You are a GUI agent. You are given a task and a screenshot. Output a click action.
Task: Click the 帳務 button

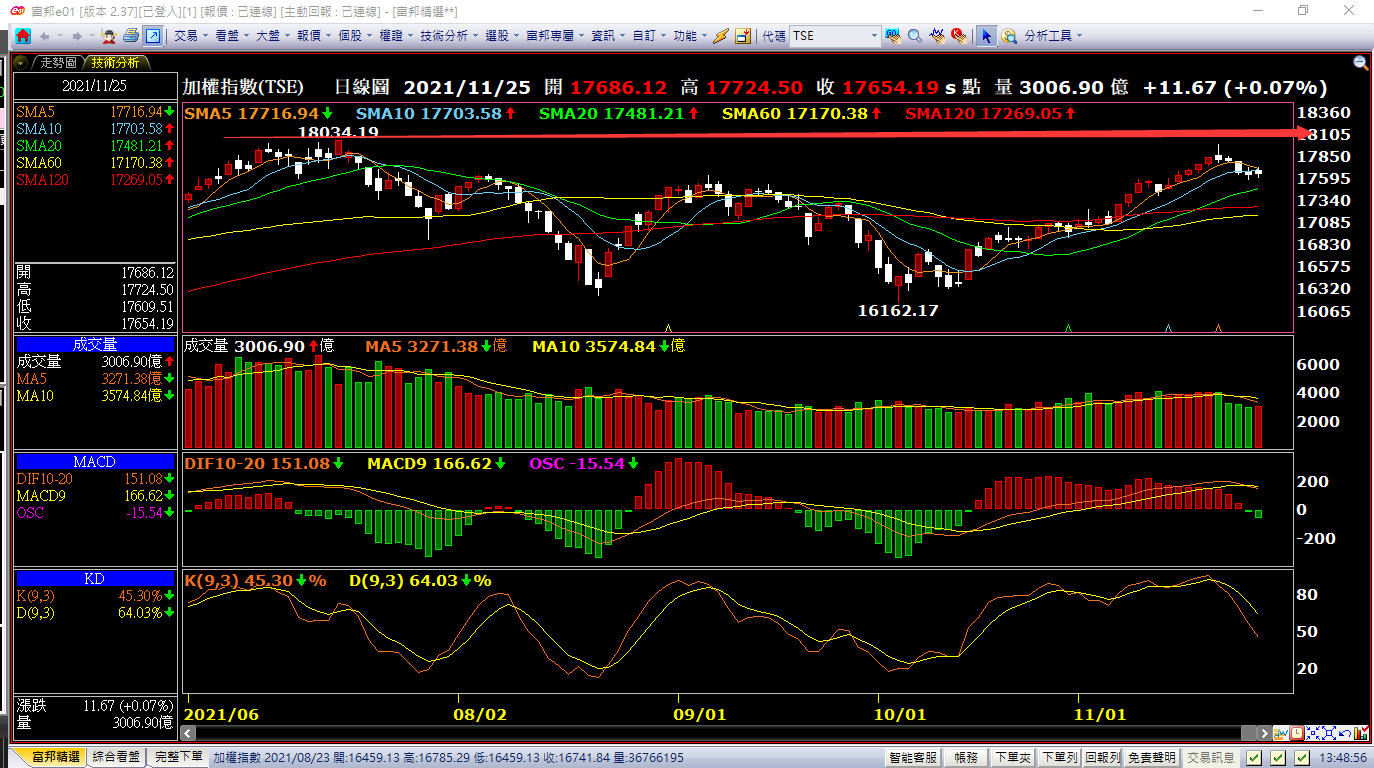coord(967,758)
